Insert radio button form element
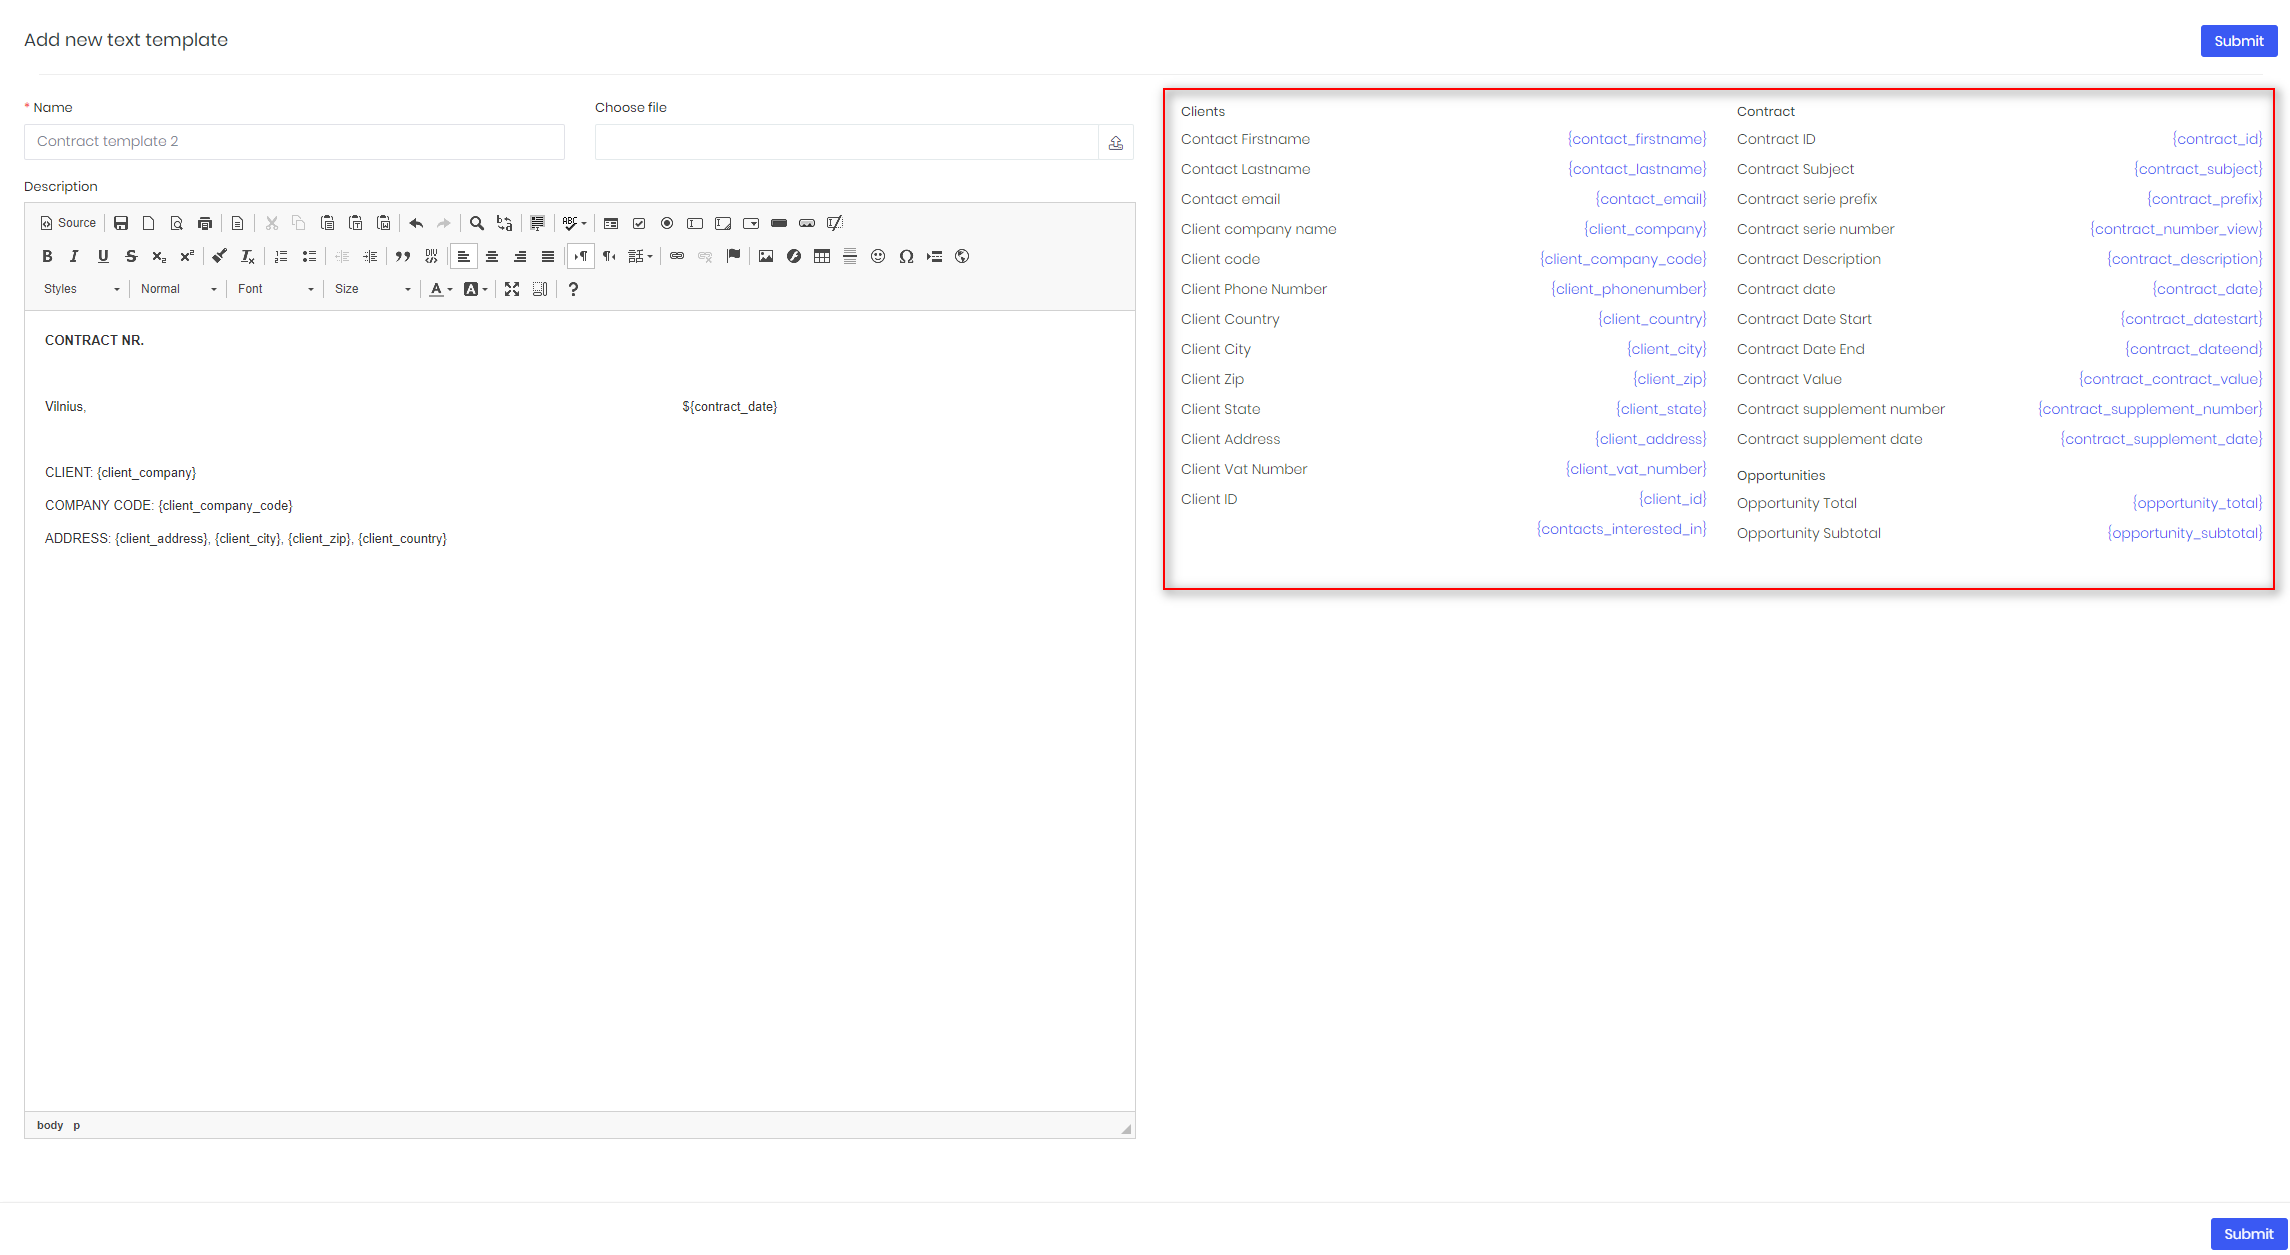The image size is (2290, 1255). [x=667, y=223]
